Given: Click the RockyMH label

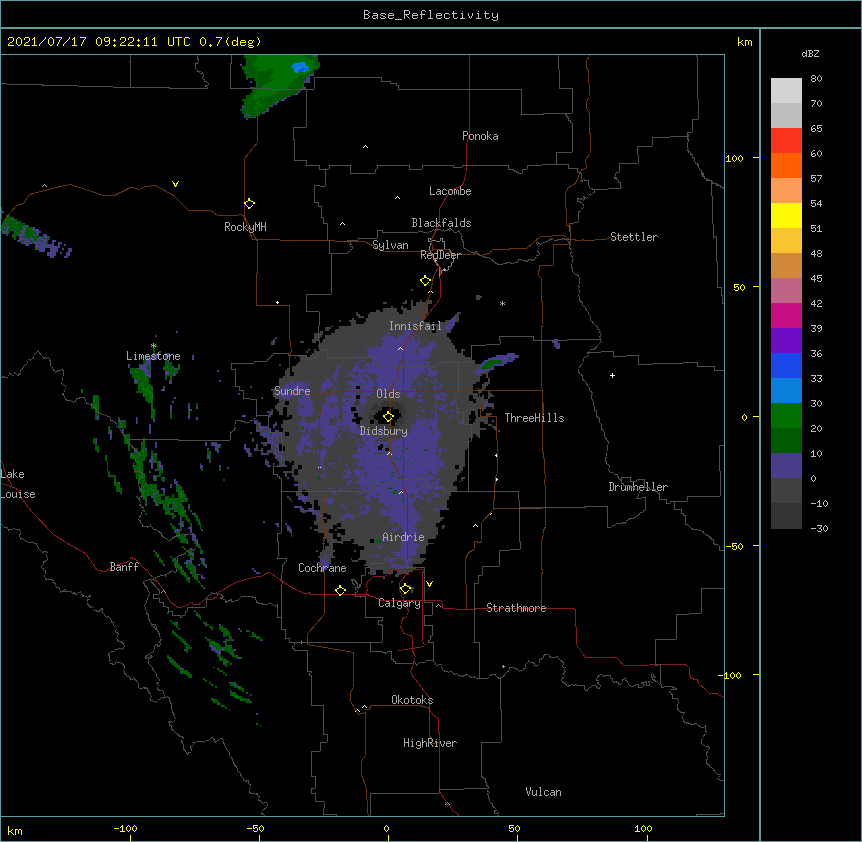Looking at the screenshot, I should pyautogui.click(x=245, y=227).
